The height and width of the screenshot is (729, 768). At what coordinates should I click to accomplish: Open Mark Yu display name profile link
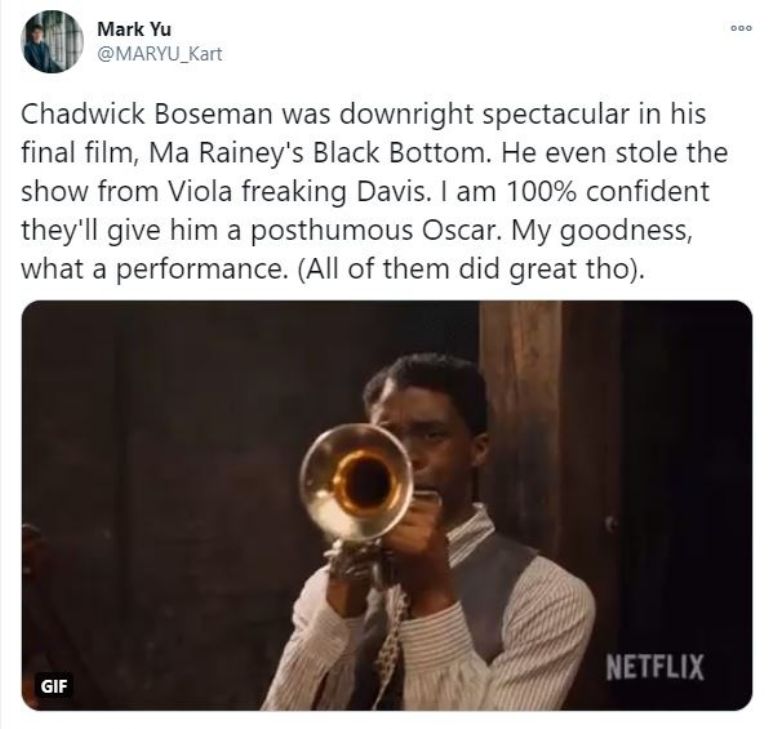[x=134, y=29]
